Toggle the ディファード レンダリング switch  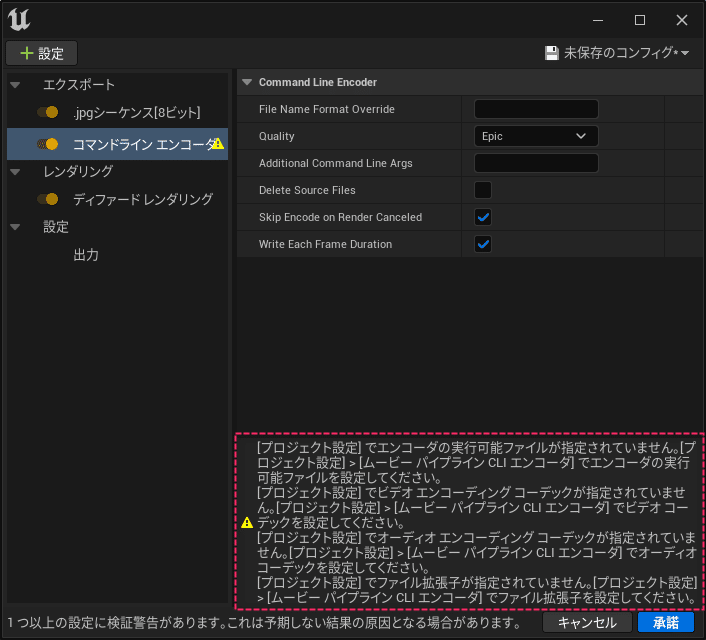pos(48,199)
